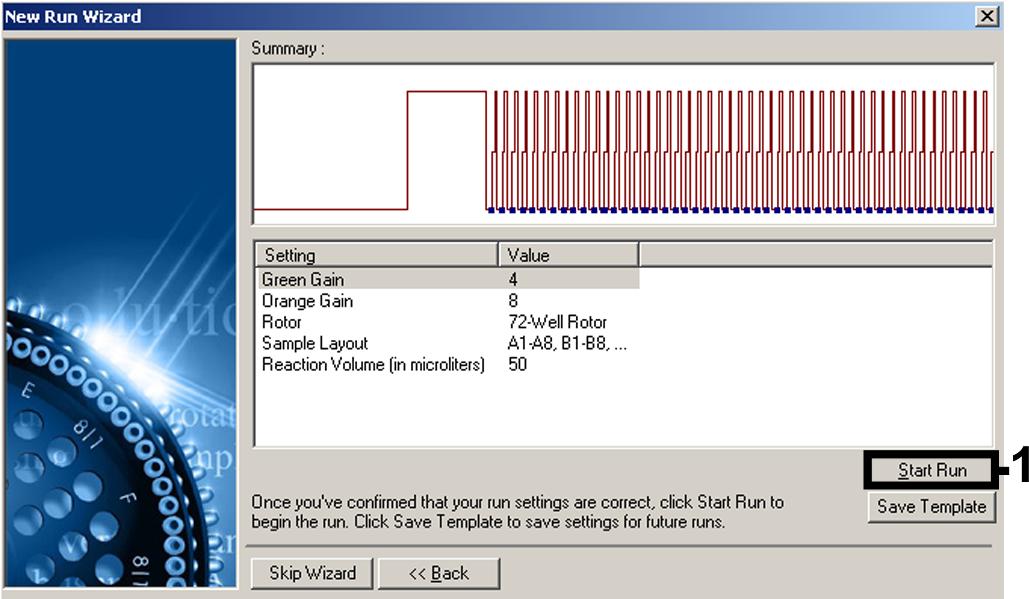Select the Reaction Volume (in microliters) row
Screen dimensions: 1029x599
pos(448,364)
